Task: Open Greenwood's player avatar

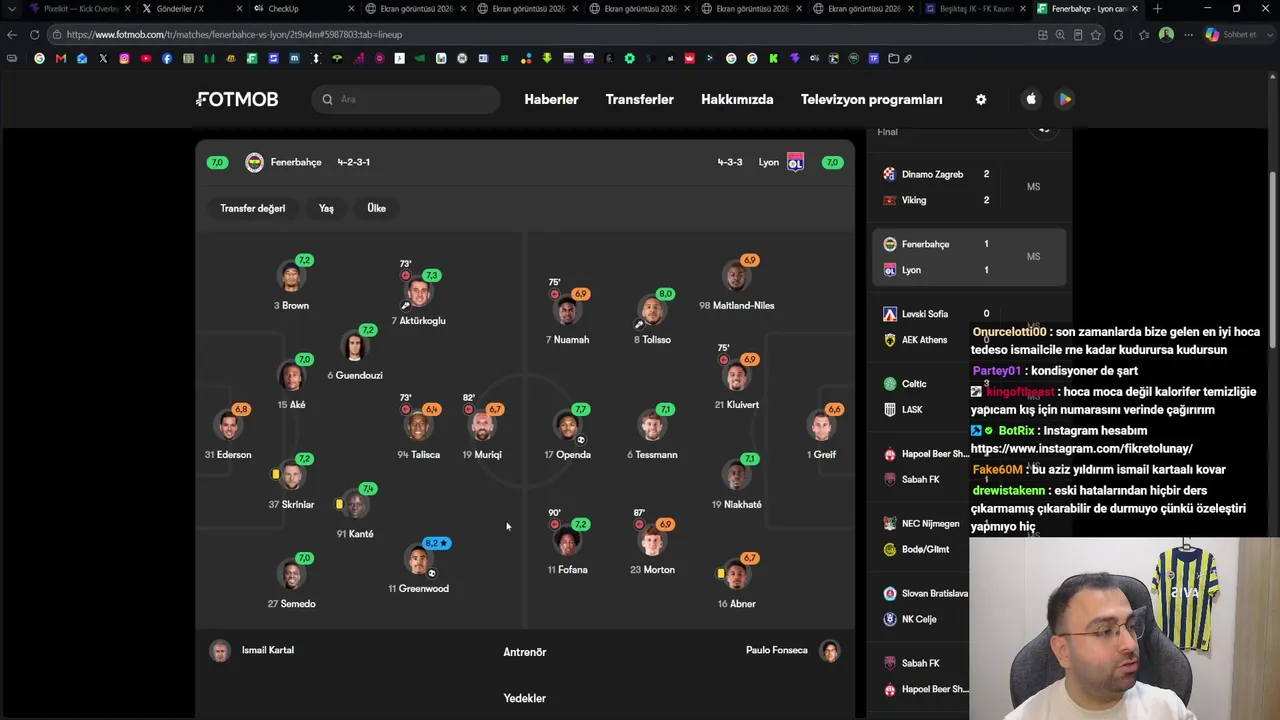Action: tap(419, 561)
